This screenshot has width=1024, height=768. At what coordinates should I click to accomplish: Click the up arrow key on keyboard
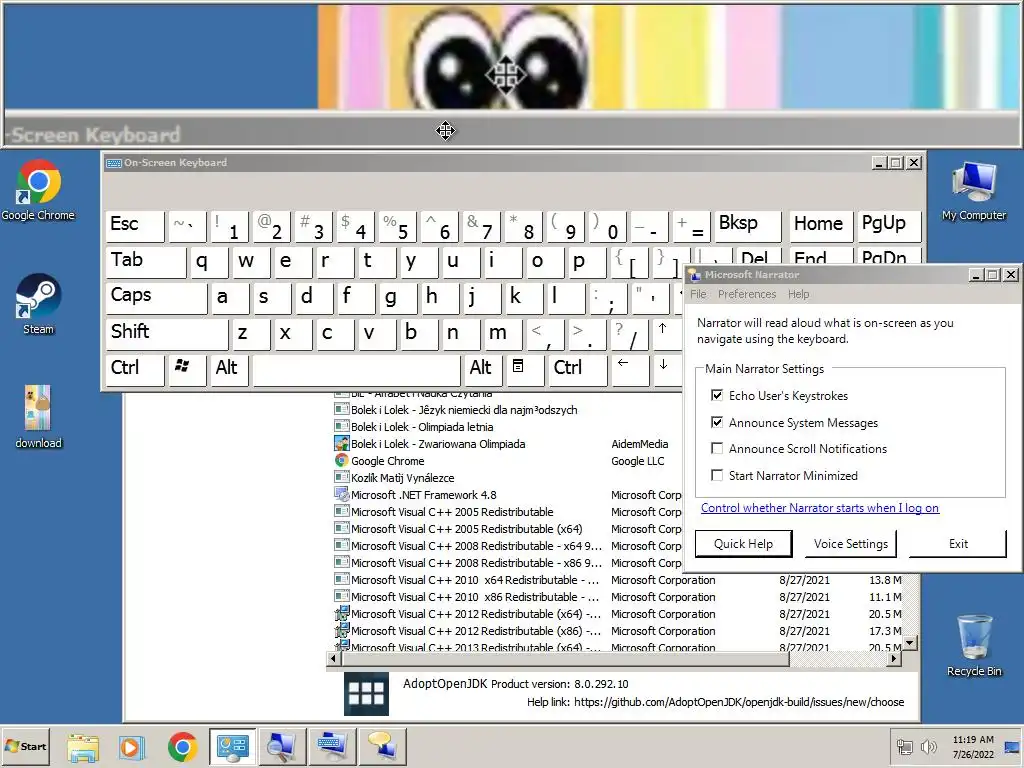665,333
